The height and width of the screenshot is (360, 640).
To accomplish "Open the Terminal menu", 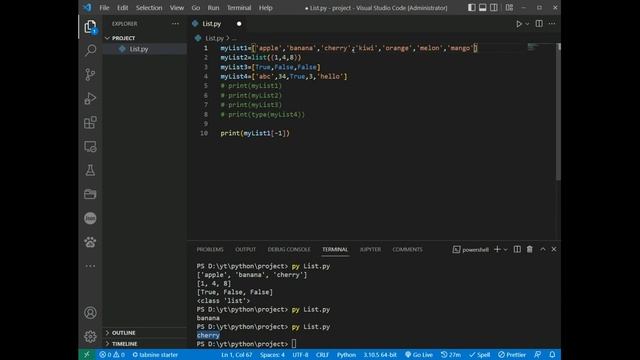I will (239, 8).
